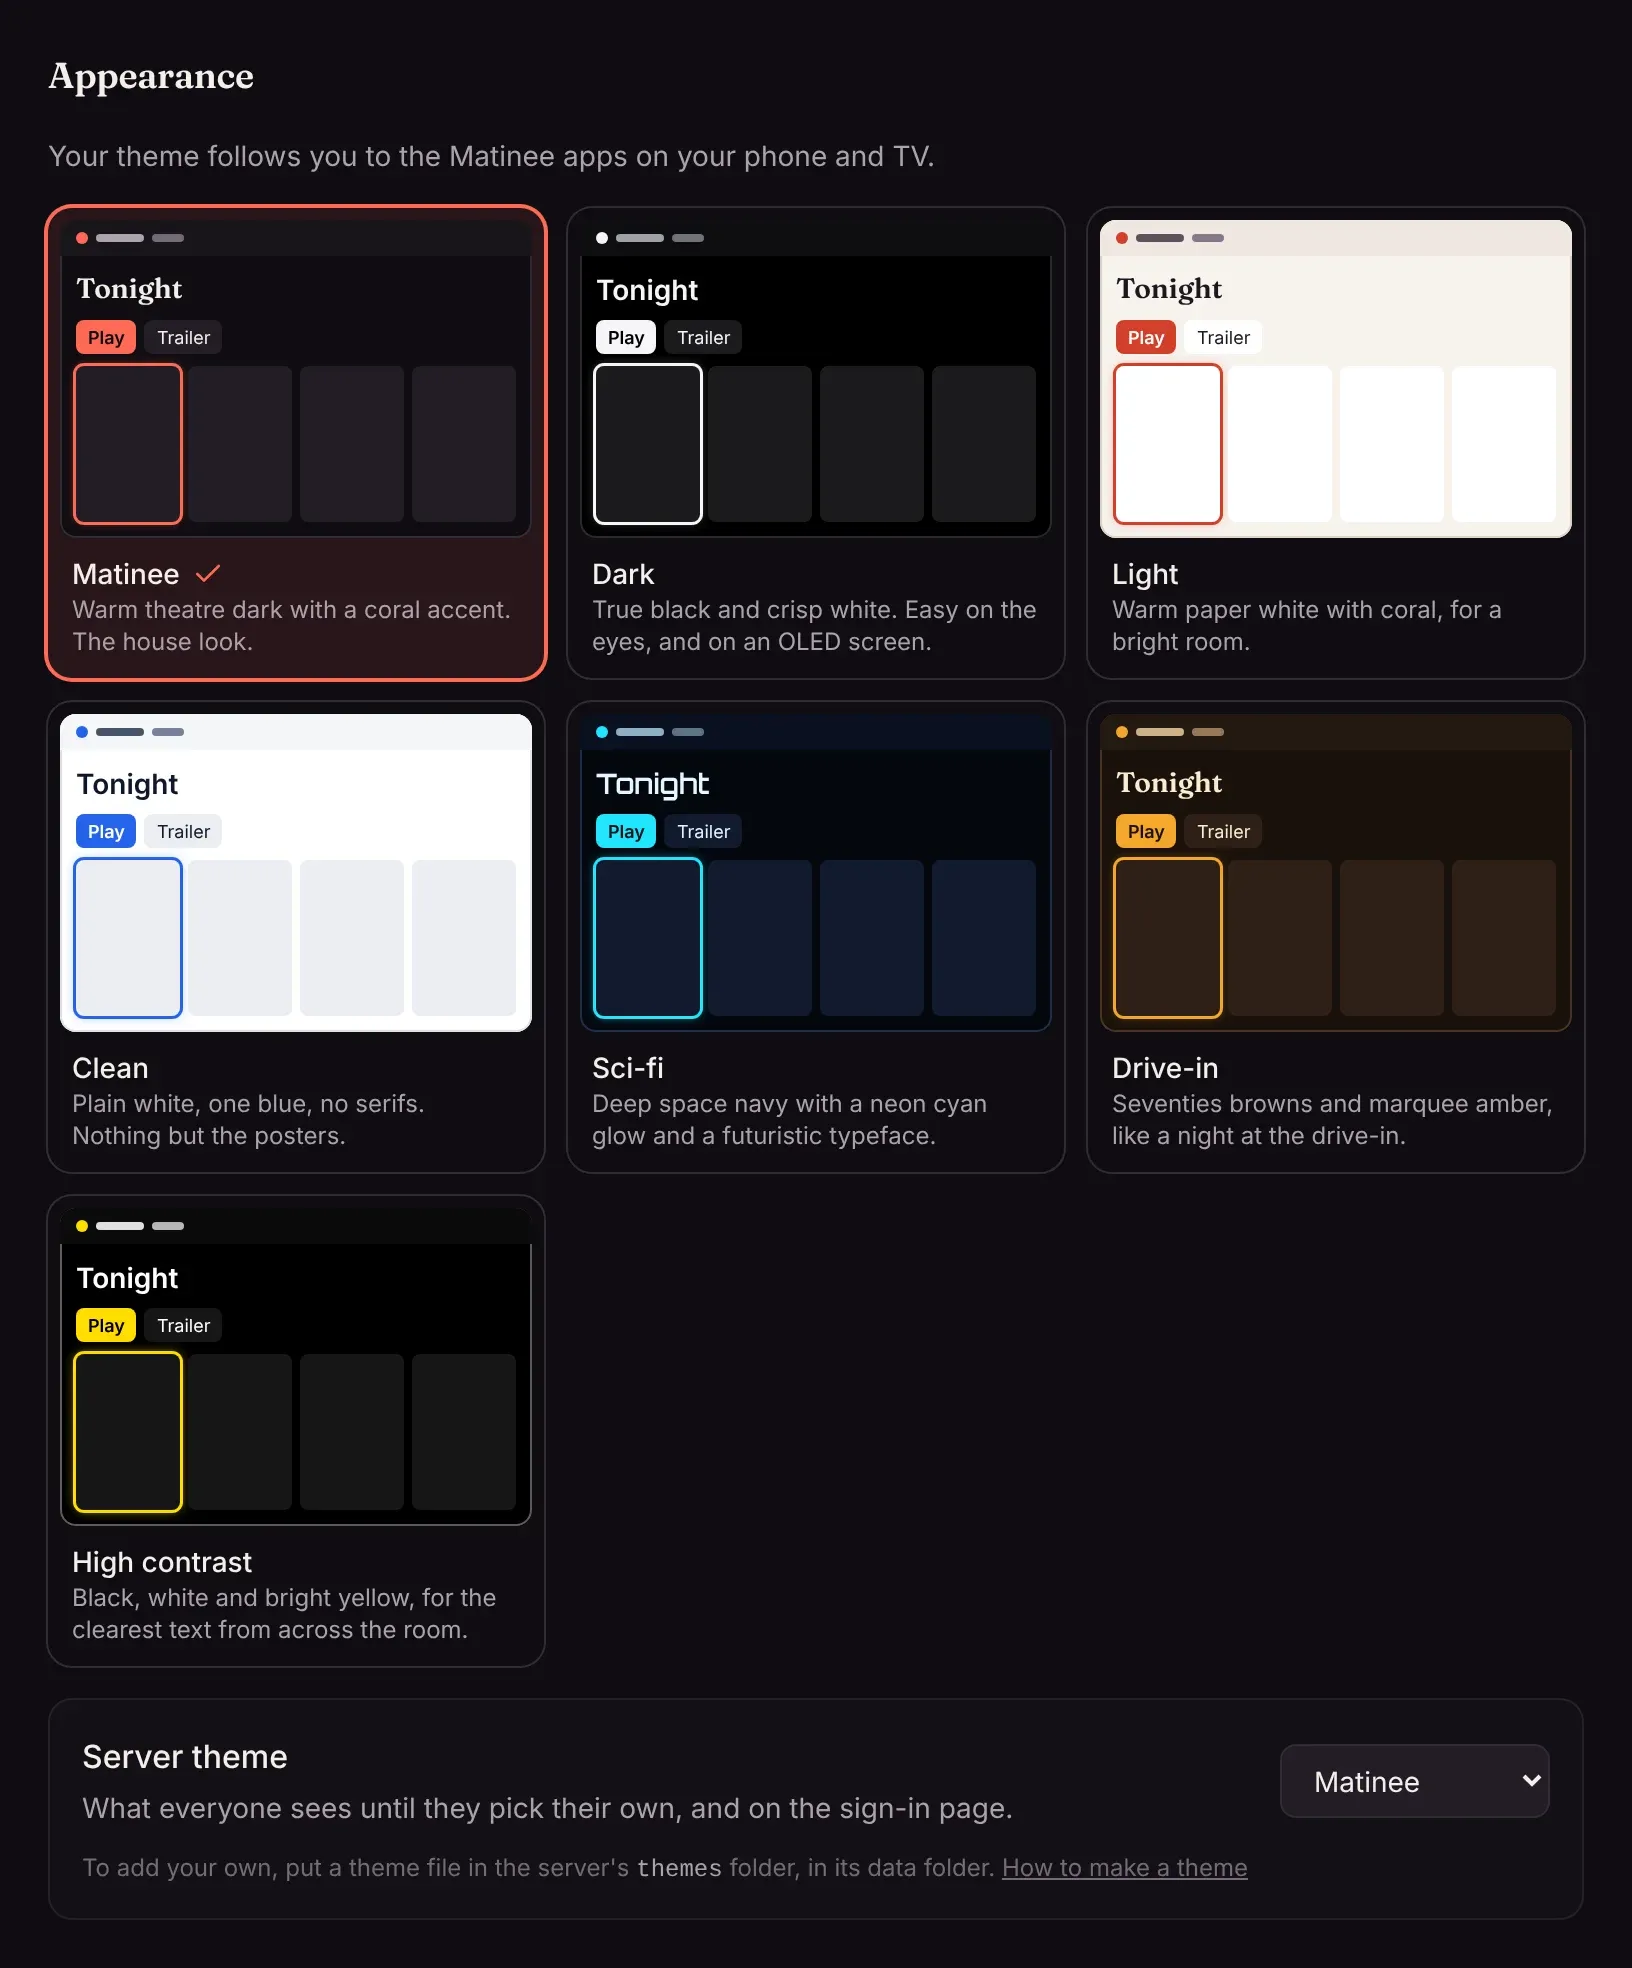The image size is (1632, 1968).
Task: Select the Sci-fi theme card
Action: [x=816, y=937]
